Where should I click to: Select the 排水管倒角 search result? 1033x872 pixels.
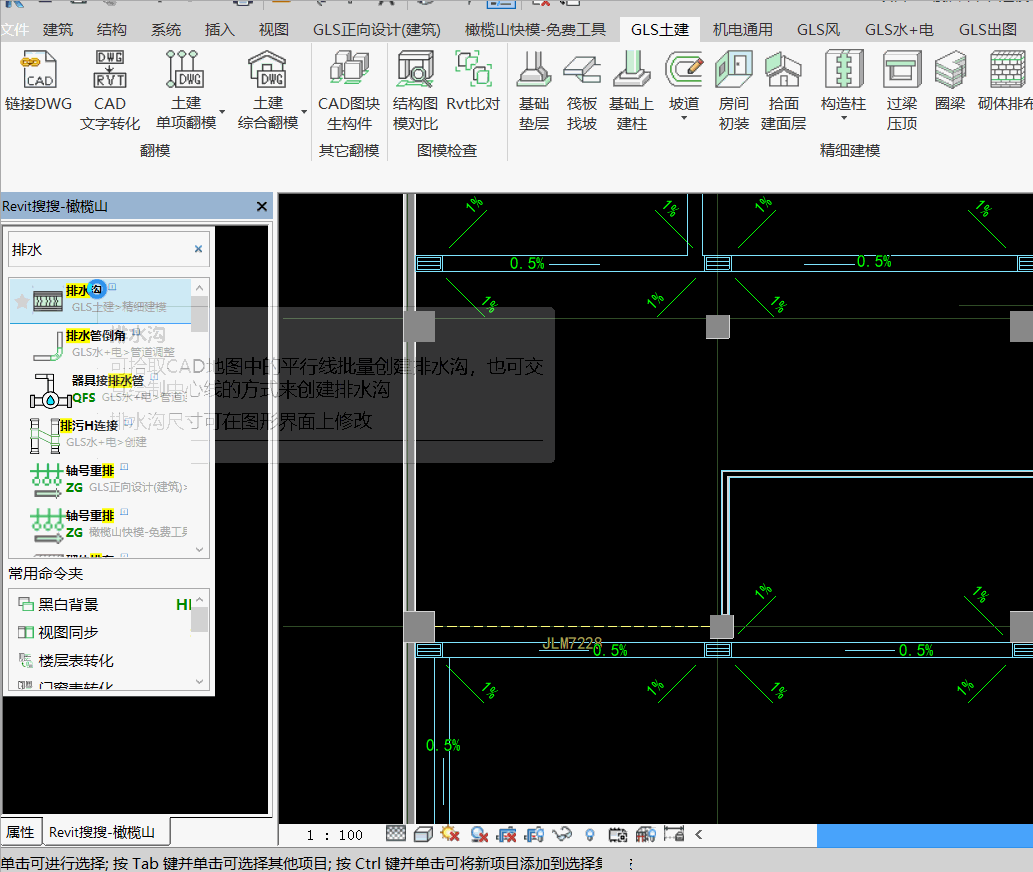(101, 344)
